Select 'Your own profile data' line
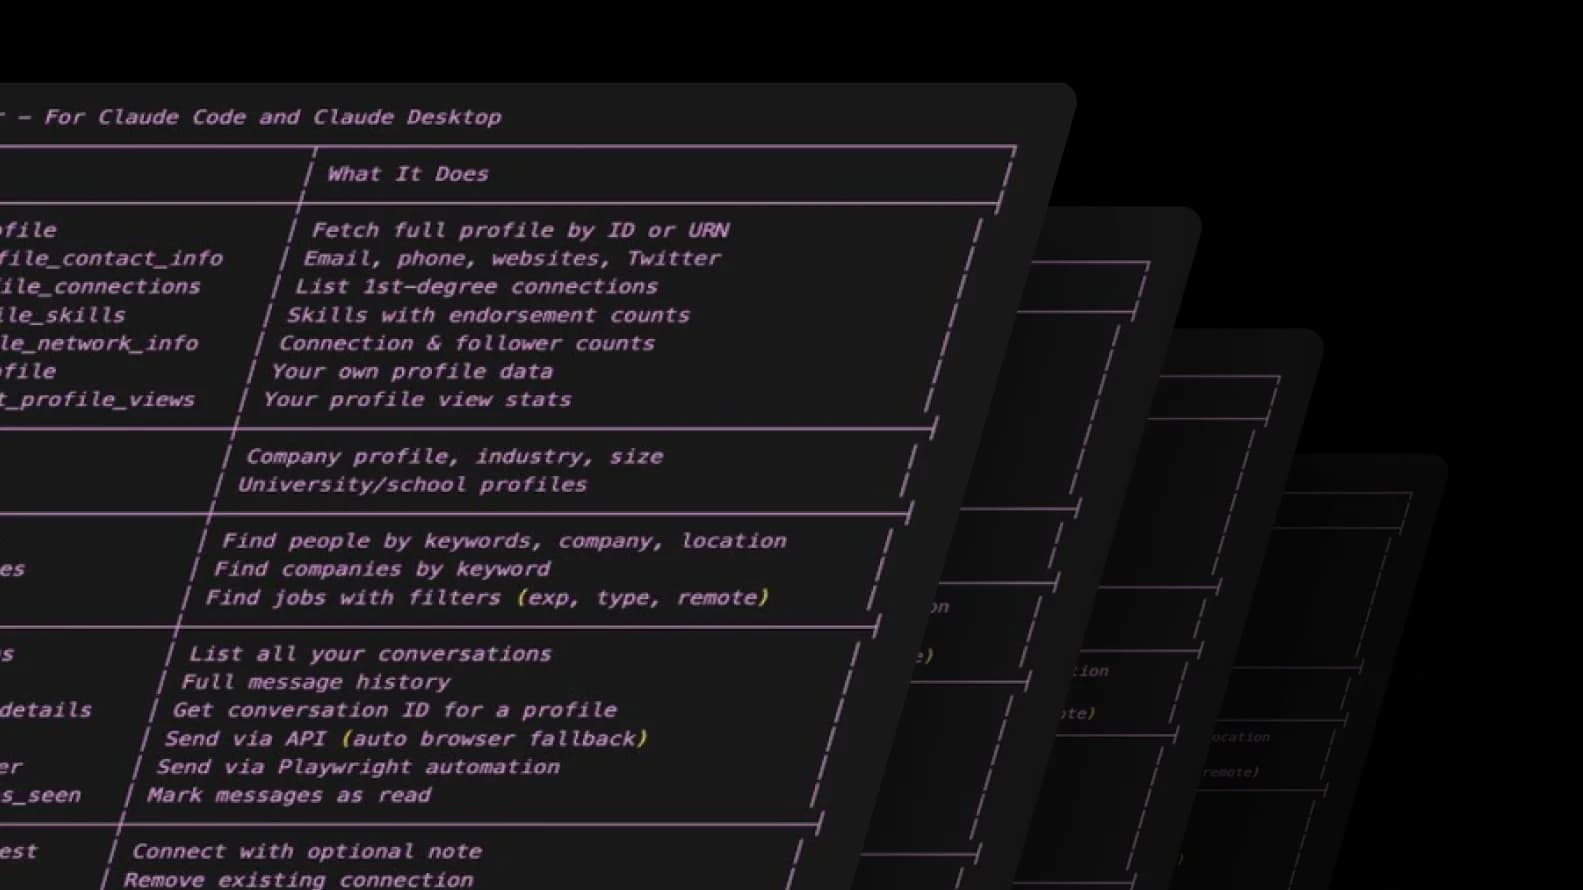This screenshot has width=1583, height=890. [411, 371]
